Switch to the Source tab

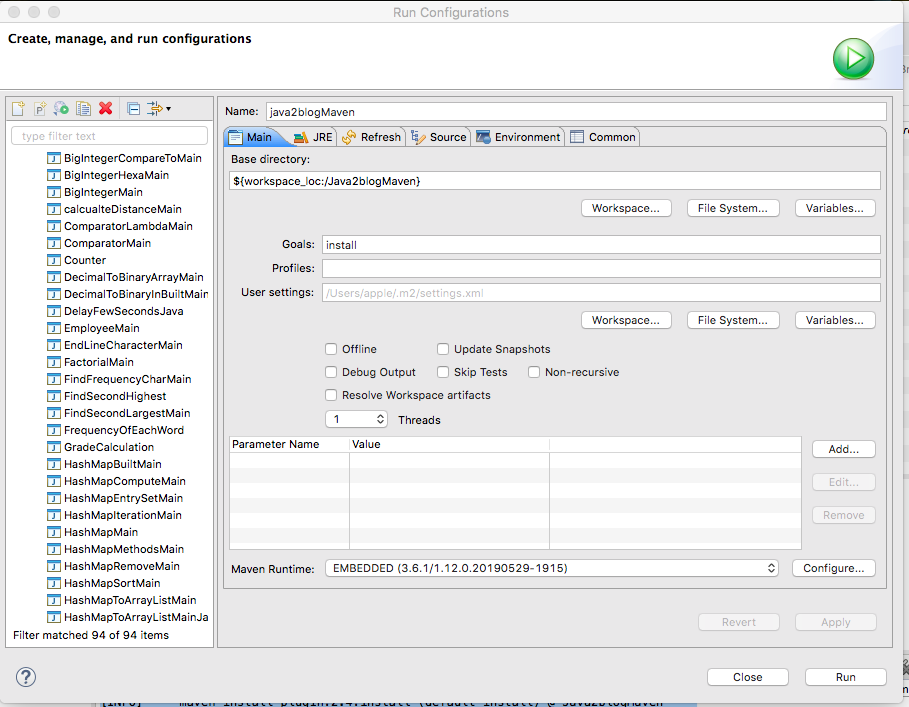pyautogui.click(x=439, y=137)
